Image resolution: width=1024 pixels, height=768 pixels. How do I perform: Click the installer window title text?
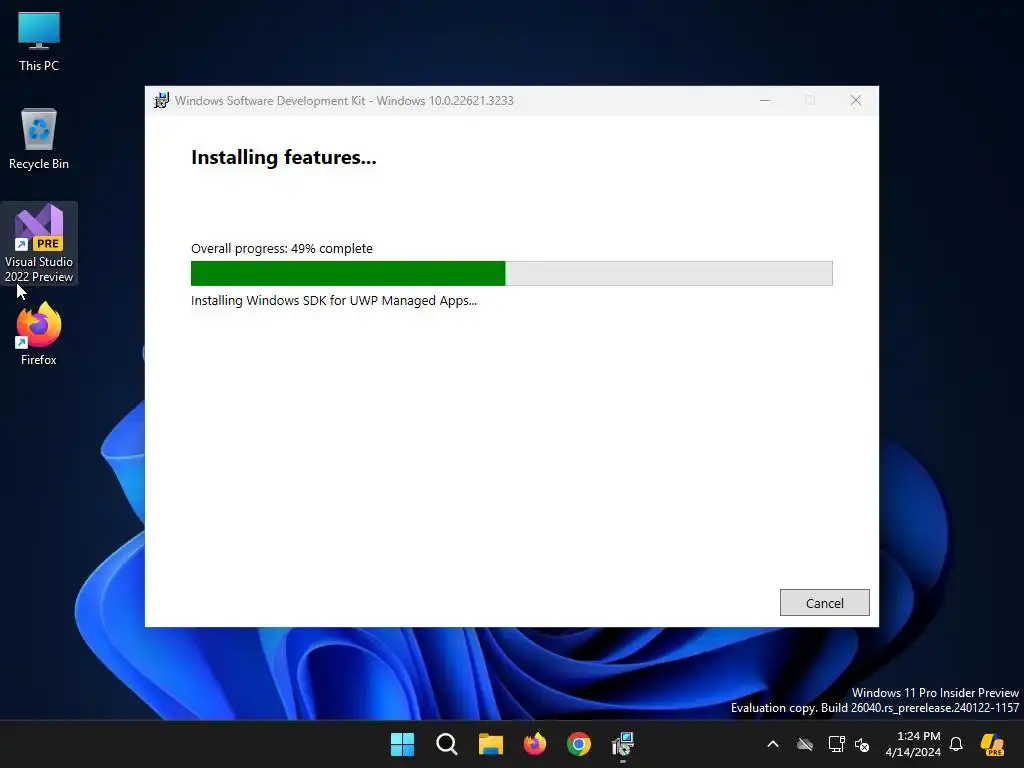(344, 101)
